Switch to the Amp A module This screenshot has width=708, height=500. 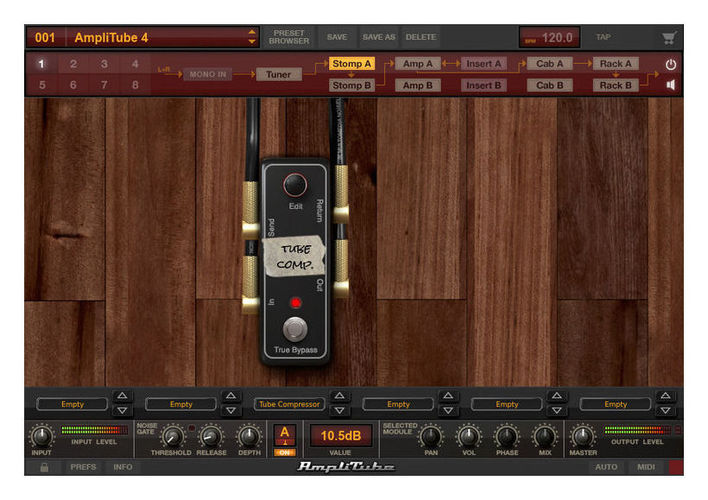(x=418, y=64)
